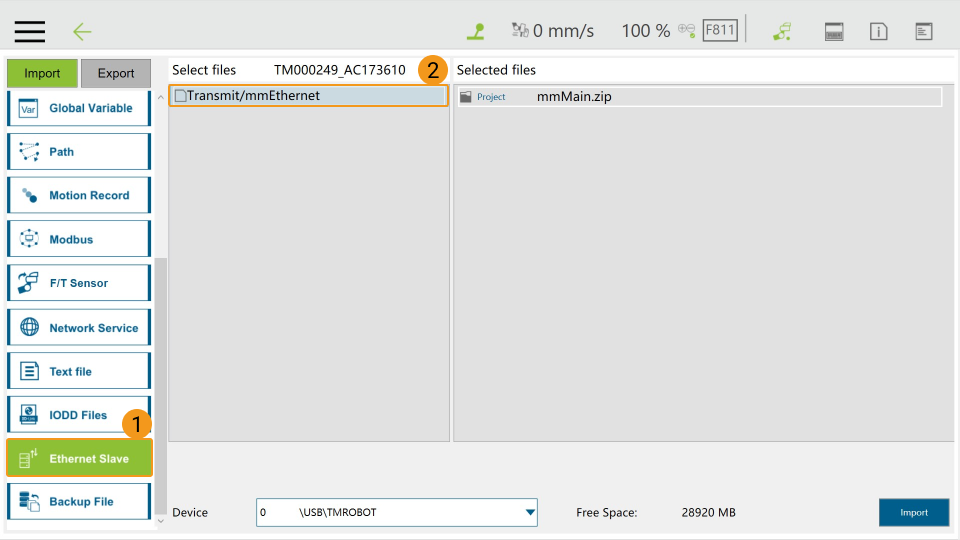This screenshot has height=540, width=960.
Task: Click the sidebar scroll down arrow
Action: tap(160, 522)
